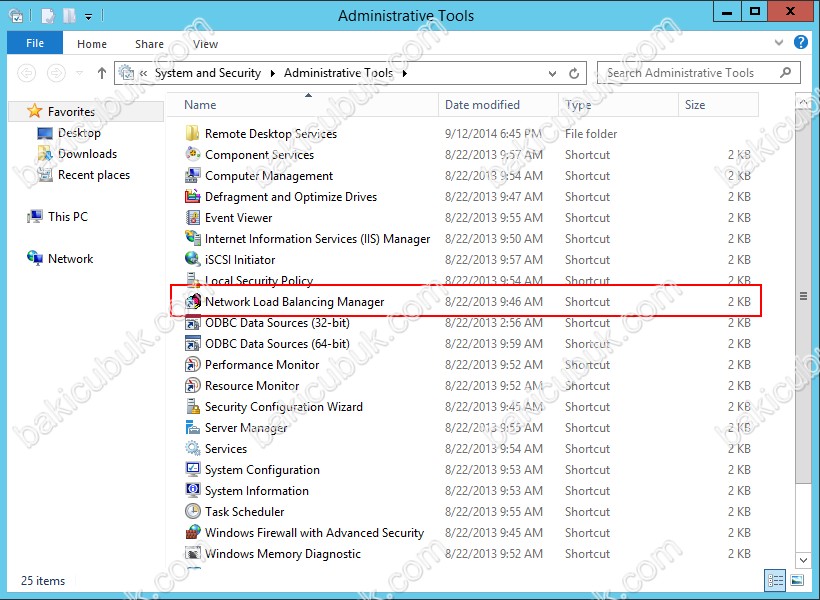Show hidden breadcrumb path chevrons
This screenshot has height=600, width=820.
(x=143, y=74)
